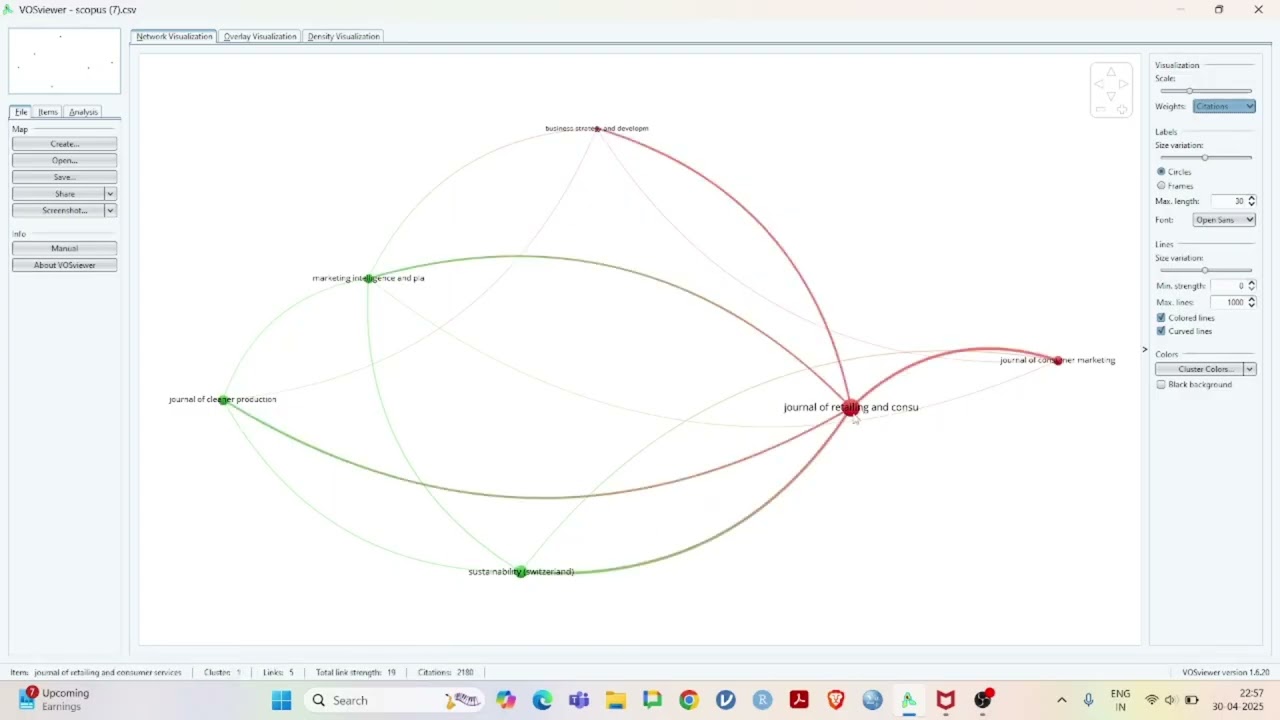
Task: Select the journal of cleaner production node
Action: pyautogui.click(x=224, y=400)
